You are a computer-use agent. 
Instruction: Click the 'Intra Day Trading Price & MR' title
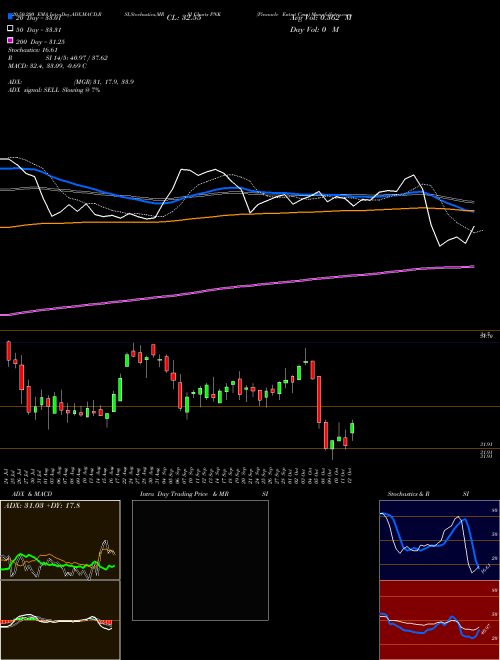[184, 494]
